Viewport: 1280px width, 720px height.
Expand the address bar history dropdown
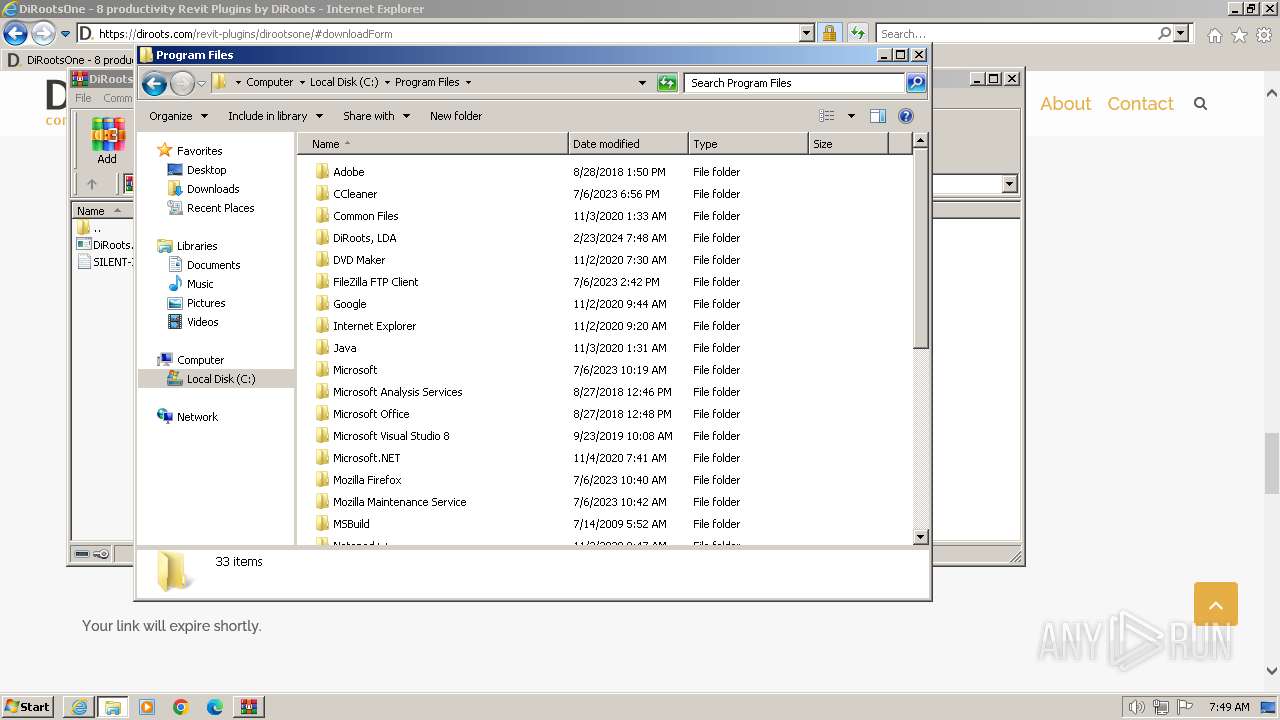pos(642,83)
